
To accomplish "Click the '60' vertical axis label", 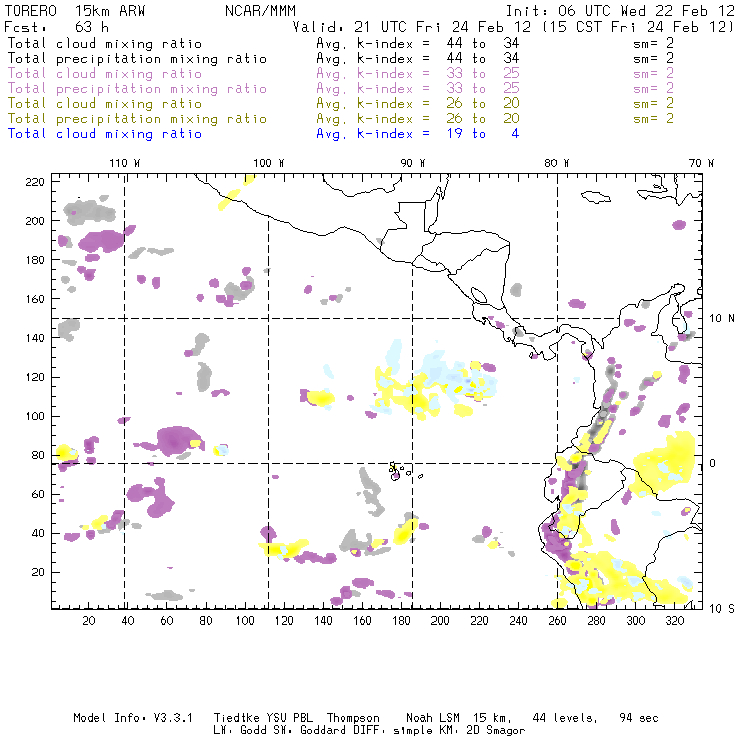I will click(x=38, y=494).
